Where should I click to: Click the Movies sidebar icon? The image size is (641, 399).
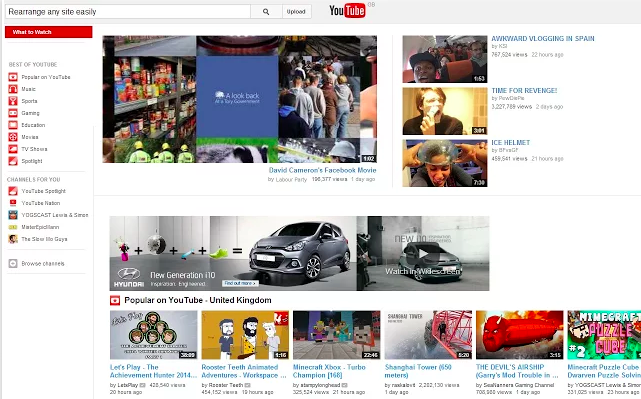[x=13, y=137]
